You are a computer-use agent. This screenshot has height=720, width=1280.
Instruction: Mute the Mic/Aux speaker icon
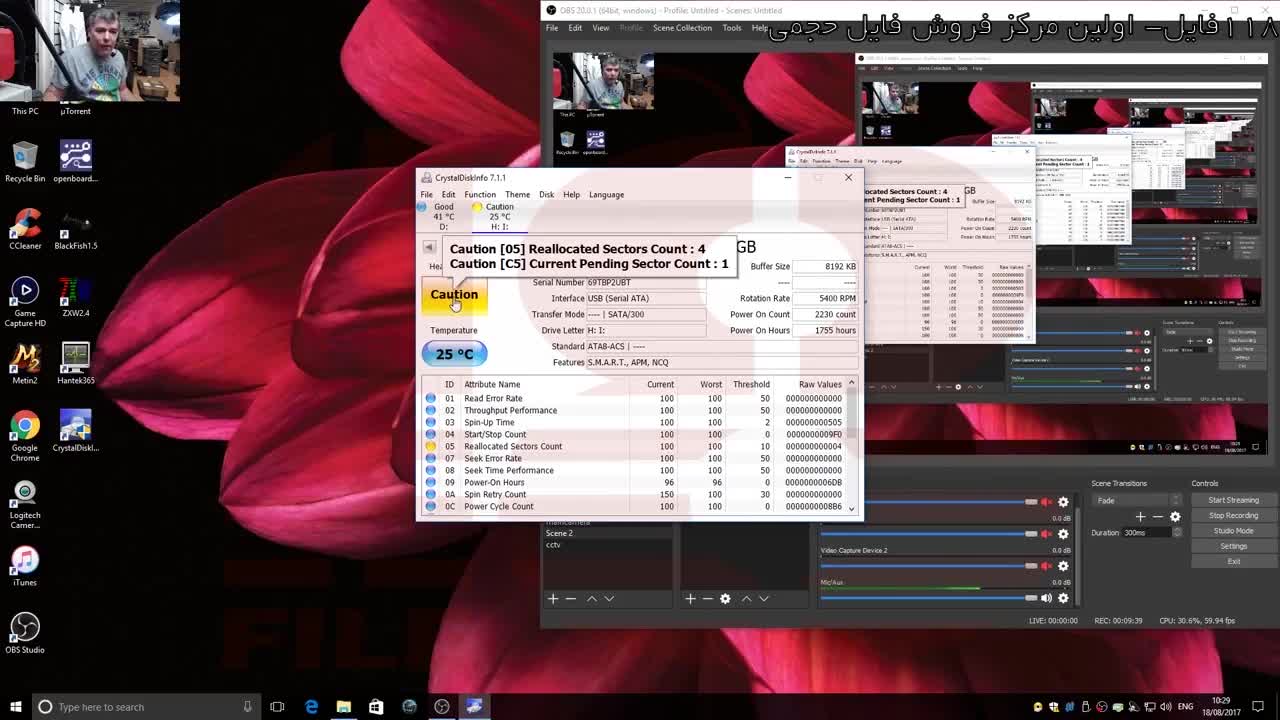pyautogui.click(x=1046, y=598)
